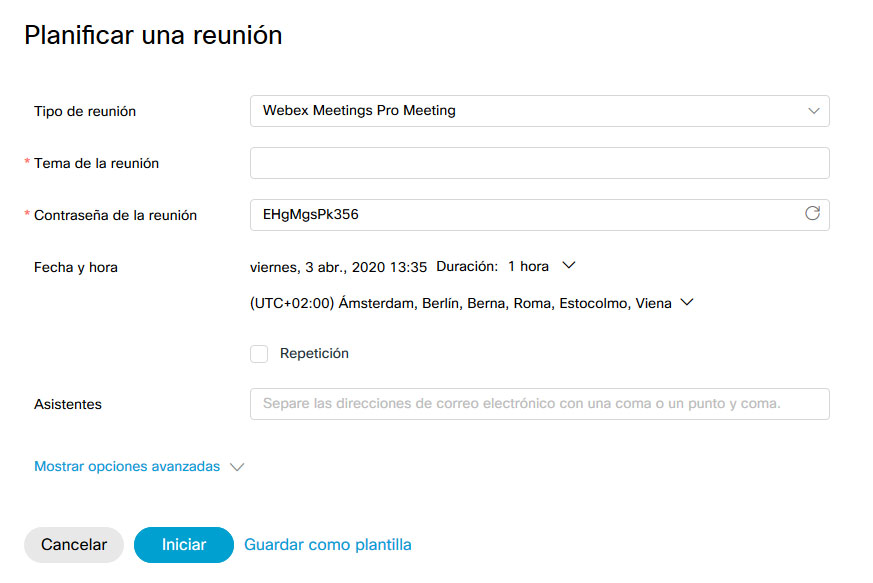Click the Asistentes email addresses field
Image resolution: width=873 pixels, height=583 pixels.
[539, 404]
